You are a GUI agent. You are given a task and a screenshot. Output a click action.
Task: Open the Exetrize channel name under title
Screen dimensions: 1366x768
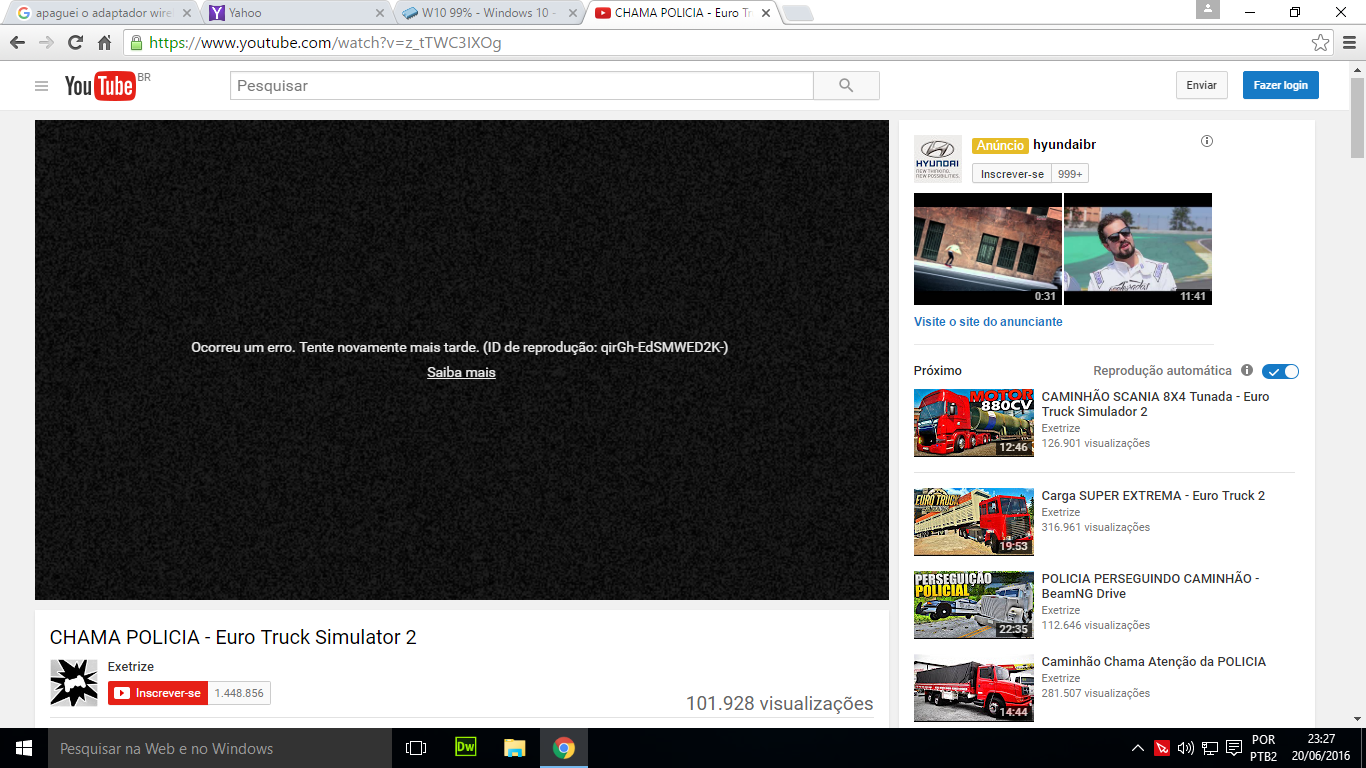(131, 667)
